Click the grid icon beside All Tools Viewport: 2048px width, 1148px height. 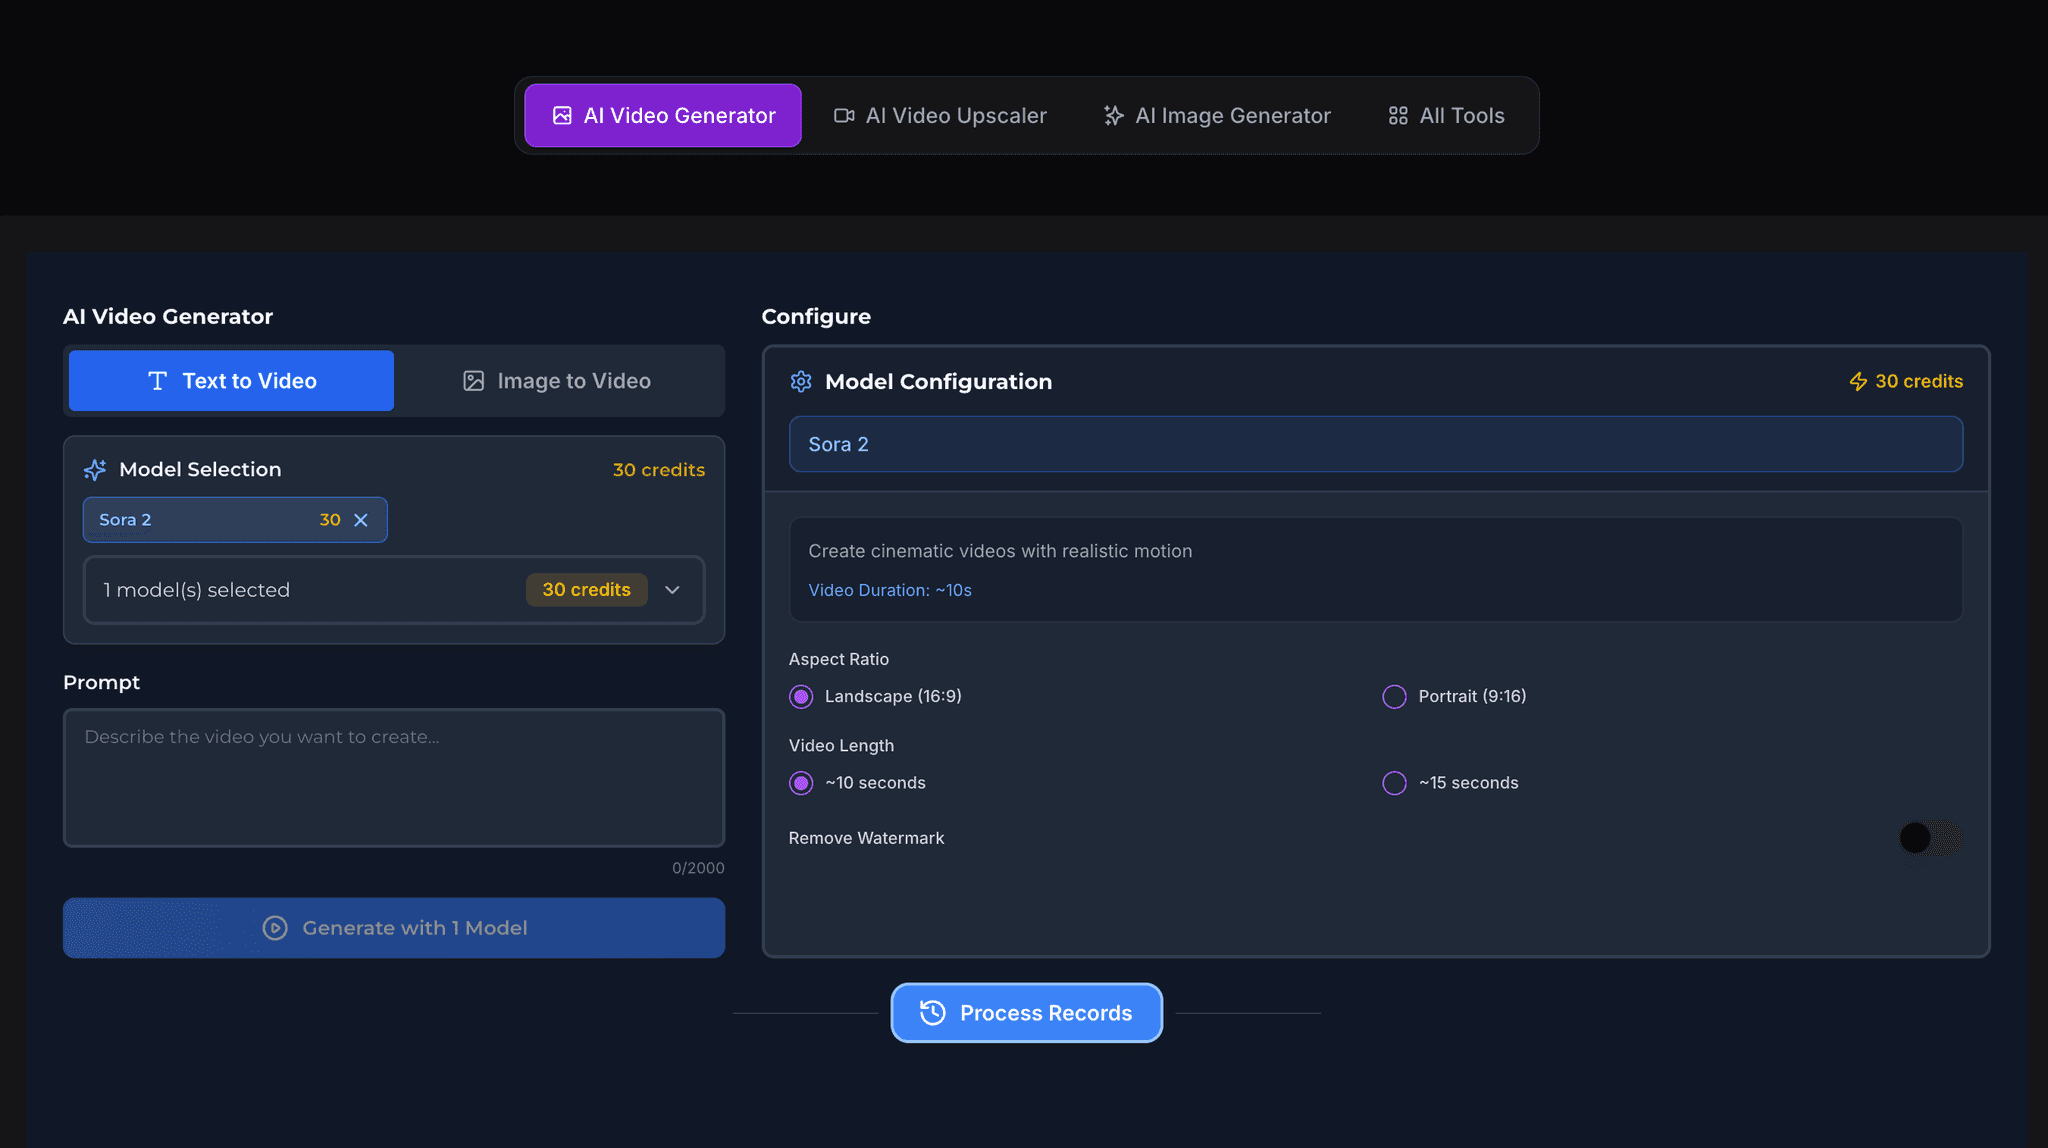[1398, 116]
